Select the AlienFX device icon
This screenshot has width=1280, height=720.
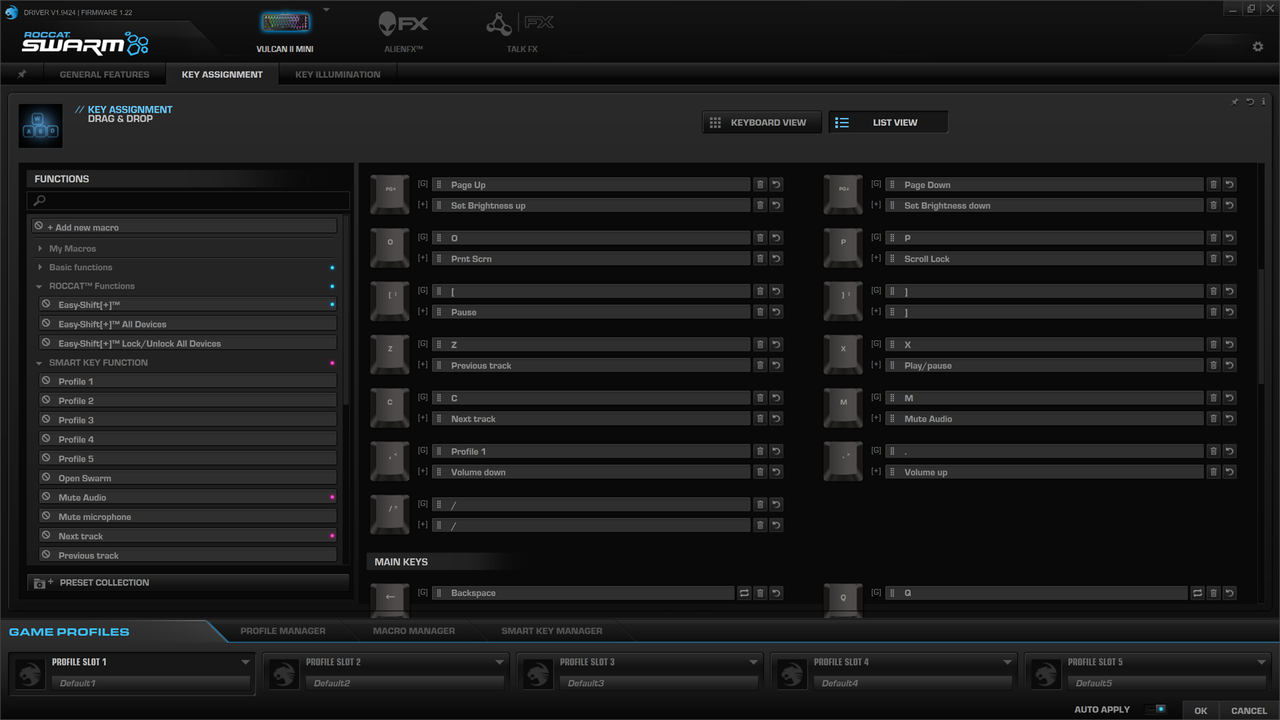[x=403, y=24]
